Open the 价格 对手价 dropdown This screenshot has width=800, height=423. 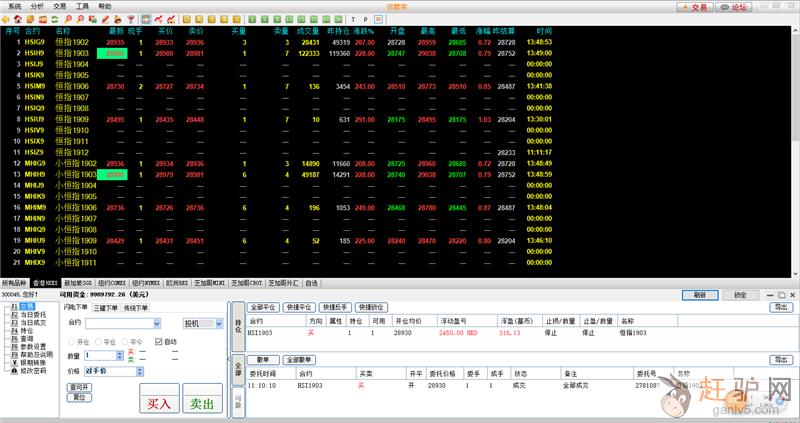[139, 370]
